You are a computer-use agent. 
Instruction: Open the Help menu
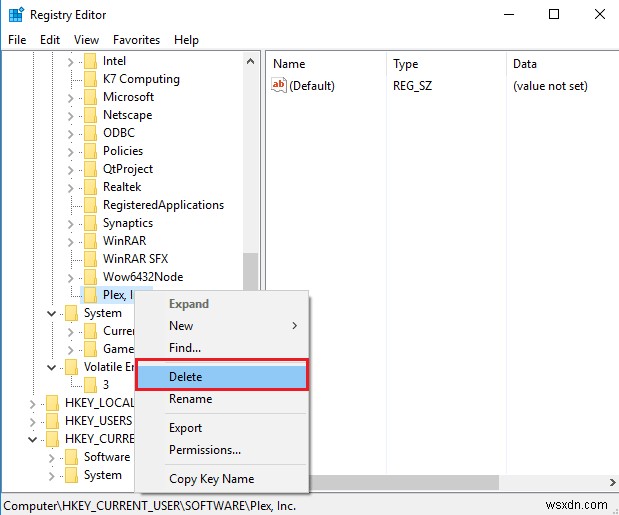point(186,40)
